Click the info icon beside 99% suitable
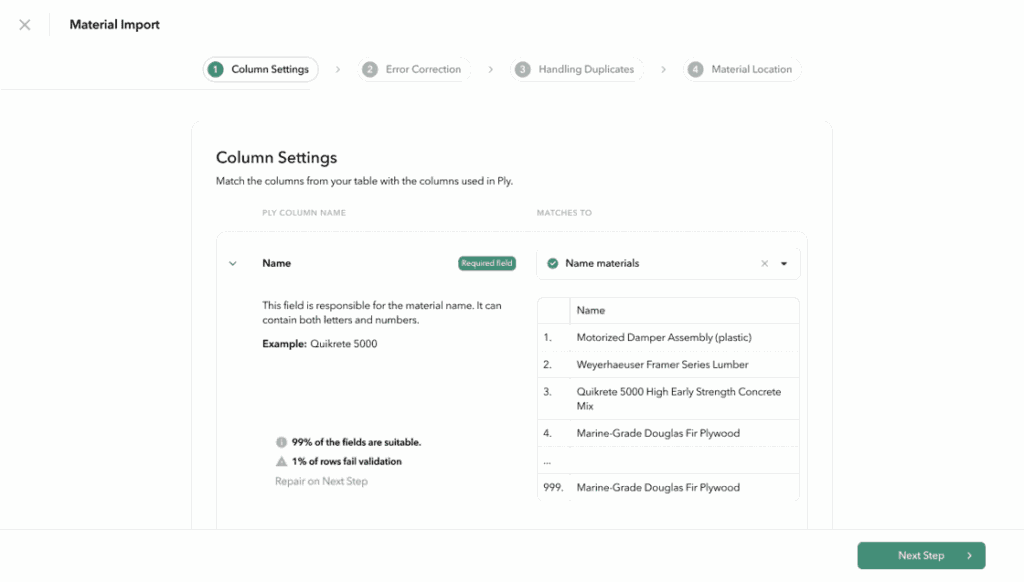The height and width of the screenshot is (582, 1024). point(281,442)
